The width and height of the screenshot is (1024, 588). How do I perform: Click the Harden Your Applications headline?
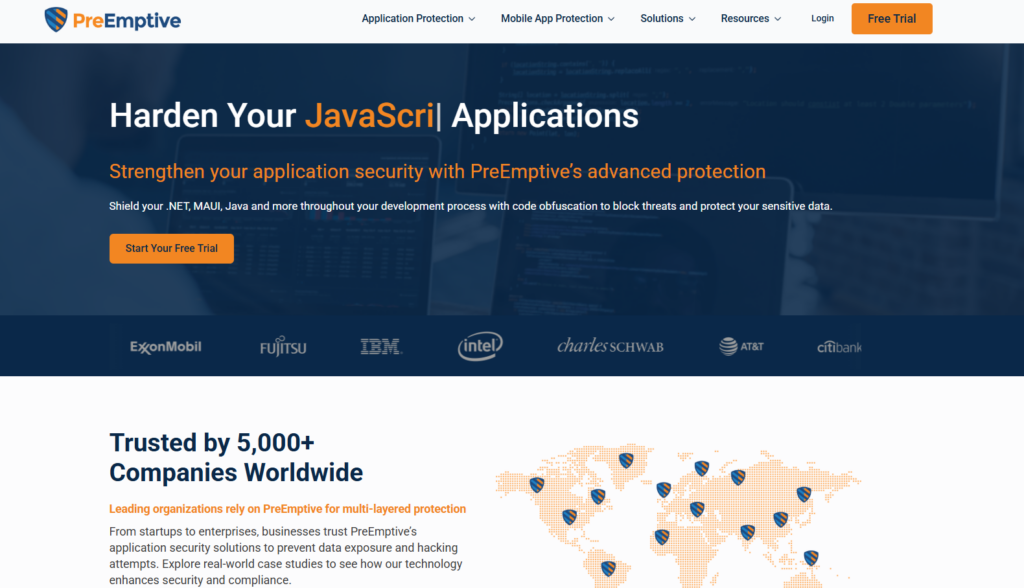click(x=373, y=116)
